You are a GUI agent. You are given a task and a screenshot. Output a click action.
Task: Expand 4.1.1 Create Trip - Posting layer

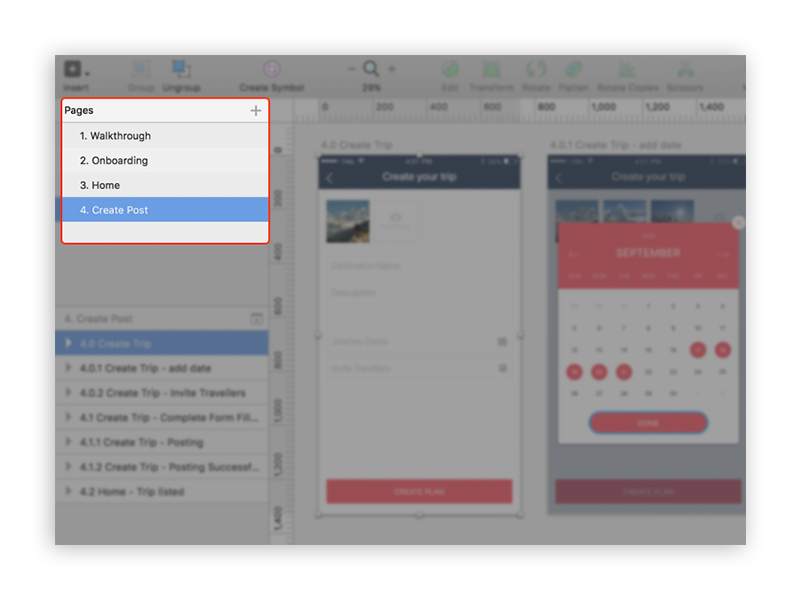[x=68, y=441]
